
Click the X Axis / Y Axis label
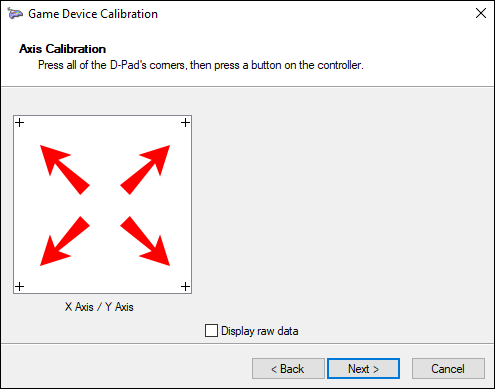(x=99, y=307)
